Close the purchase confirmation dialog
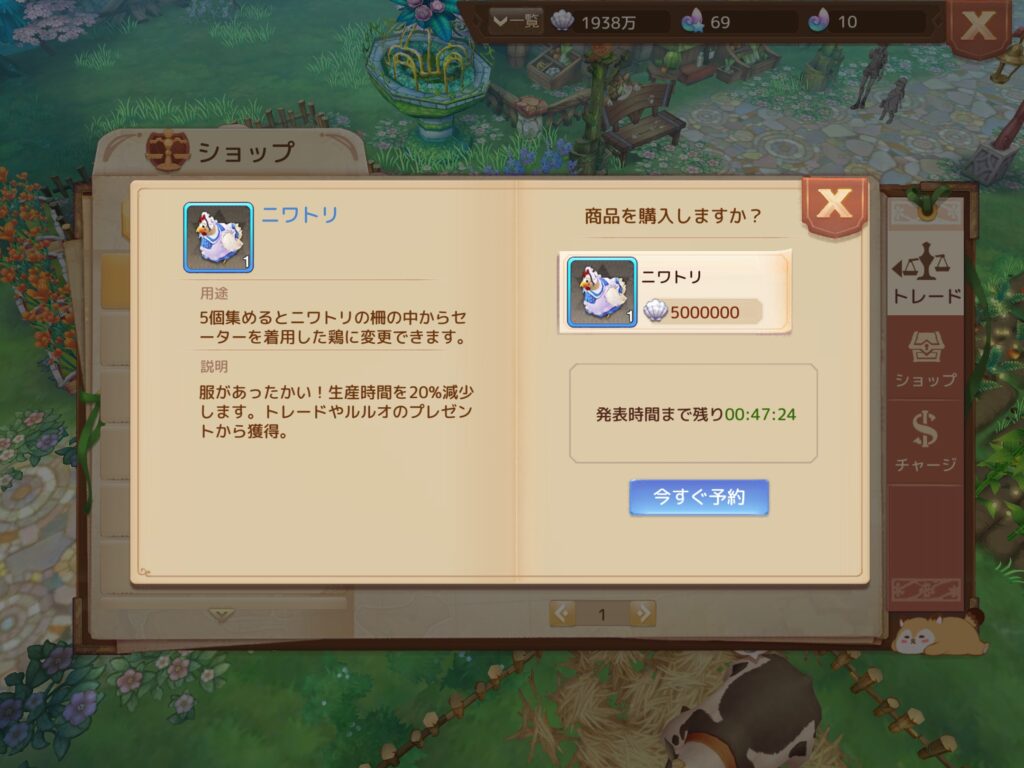This screenshot has height=768, width=1024. pos(834,204)
